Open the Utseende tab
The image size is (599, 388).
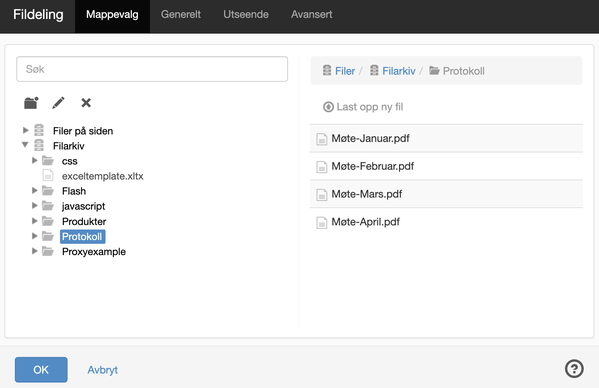[x=246, y=15]
